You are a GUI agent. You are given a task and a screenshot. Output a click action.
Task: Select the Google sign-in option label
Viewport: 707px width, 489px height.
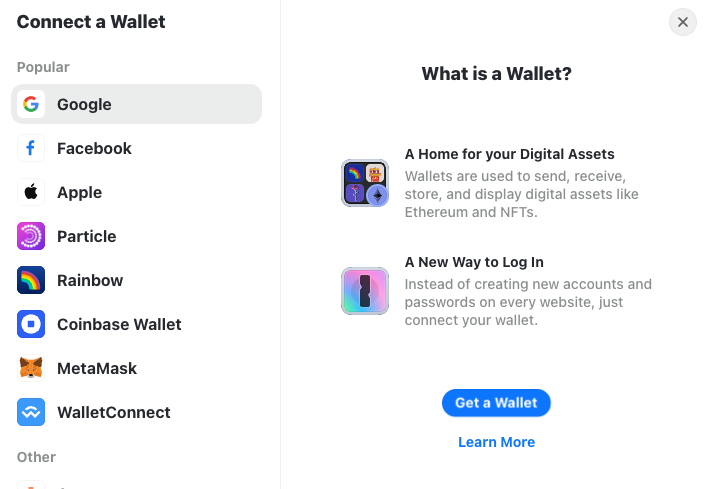coord(84,105)
